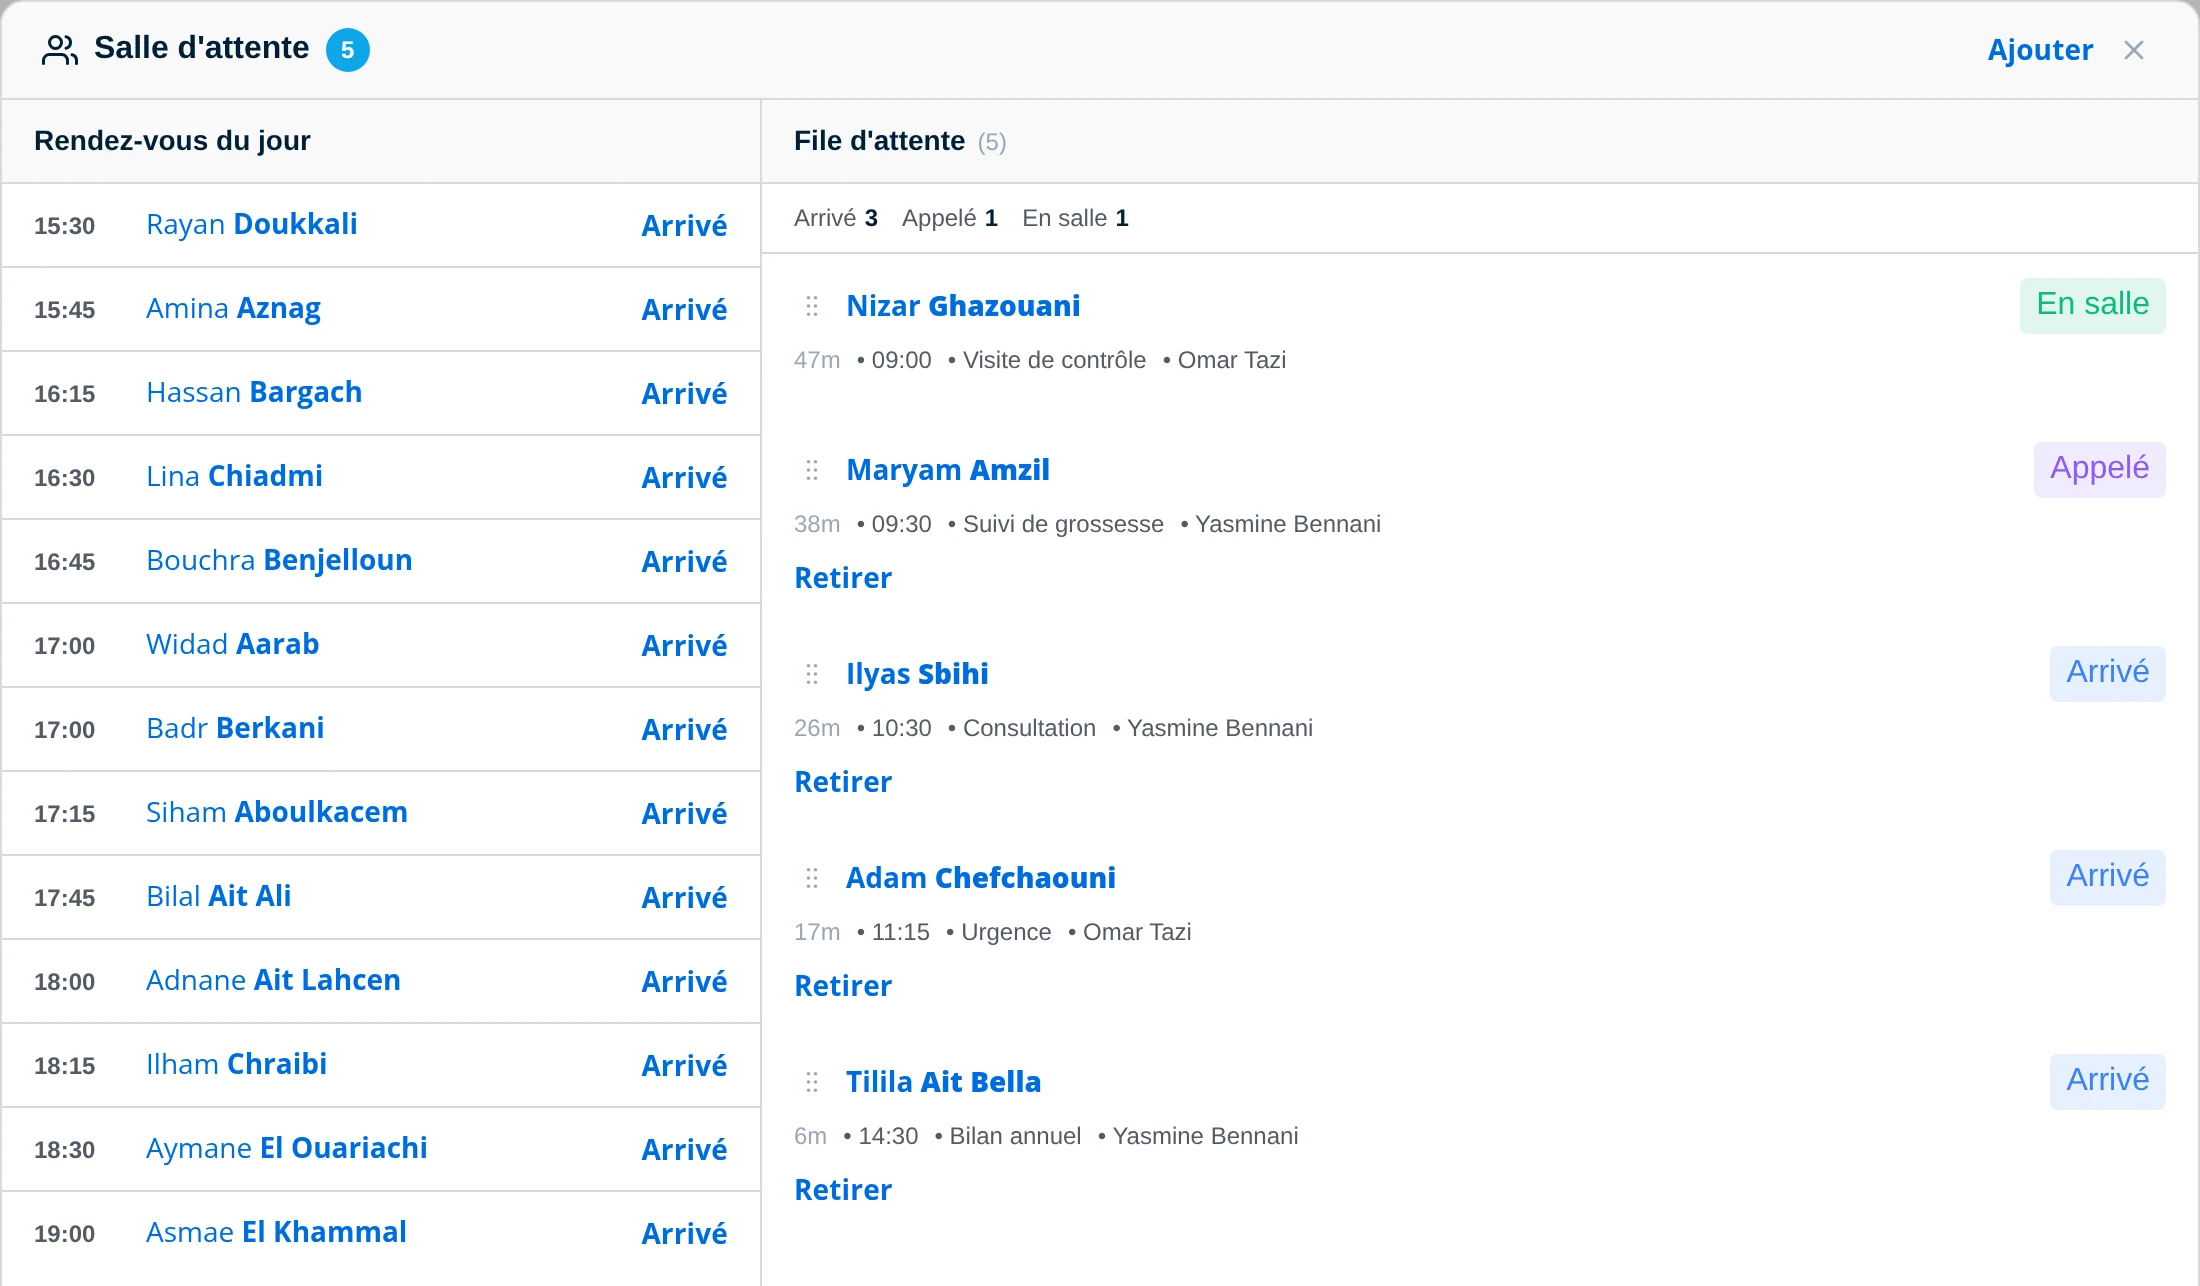This screenshot has height=1286, width=2200.
Task: Close the Salle d'attente panel
Action: [x=2134, y=50]
